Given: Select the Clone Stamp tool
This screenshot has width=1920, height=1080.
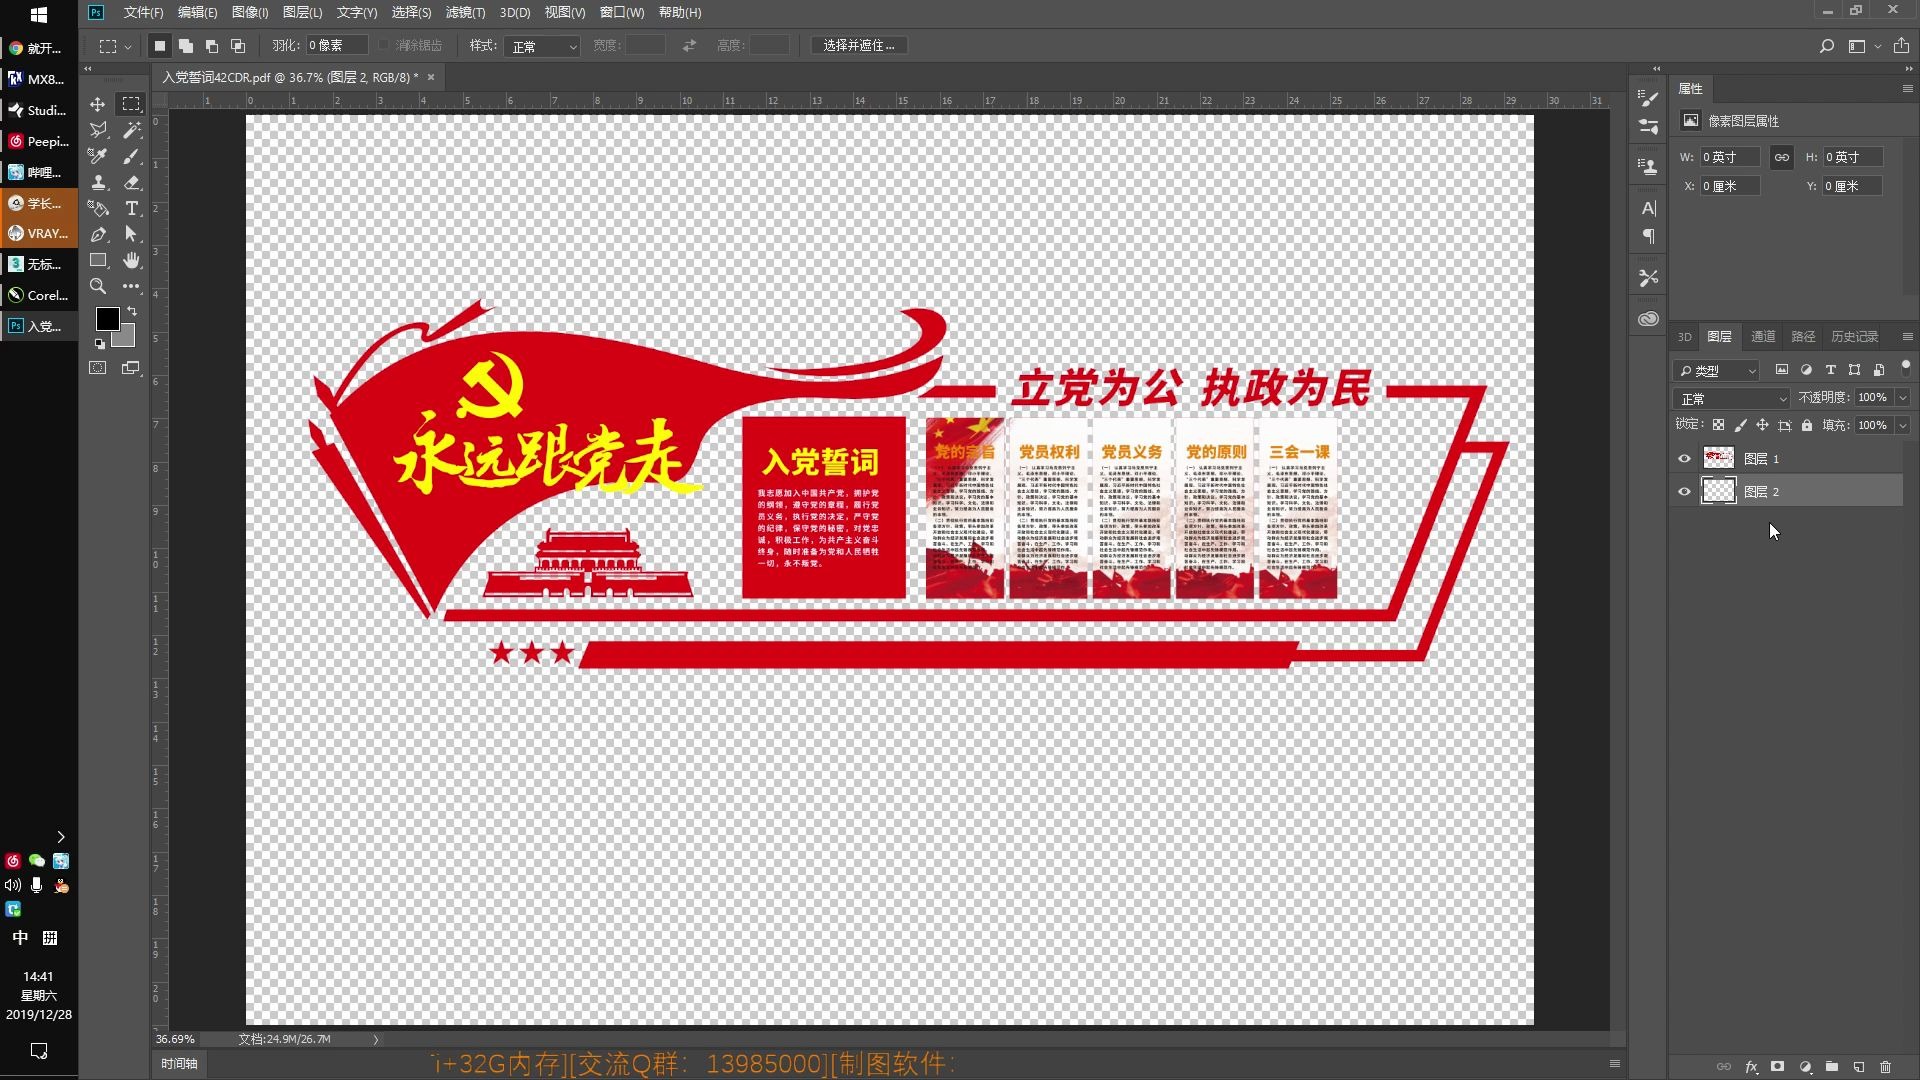Looking at the screenshot, I should click(97, 182).
